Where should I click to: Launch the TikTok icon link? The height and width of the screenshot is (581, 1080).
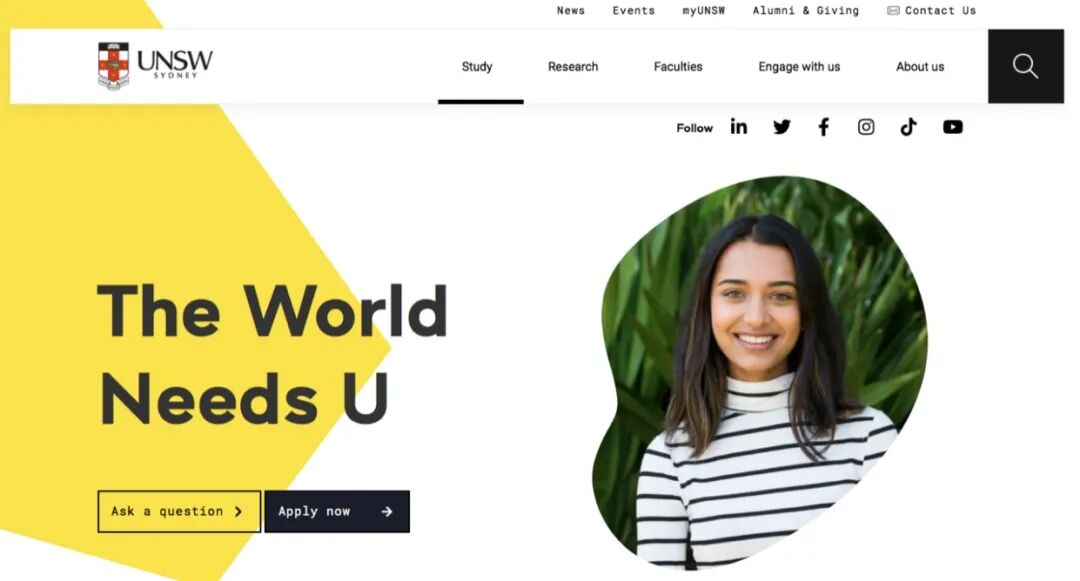point(908,127)
